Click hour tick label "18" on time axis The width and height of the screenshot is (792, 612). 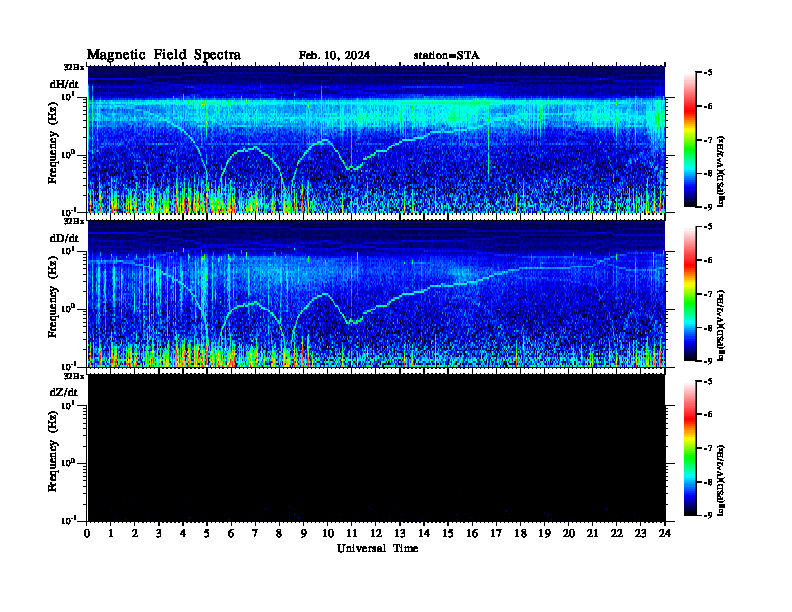click(520, 534)
